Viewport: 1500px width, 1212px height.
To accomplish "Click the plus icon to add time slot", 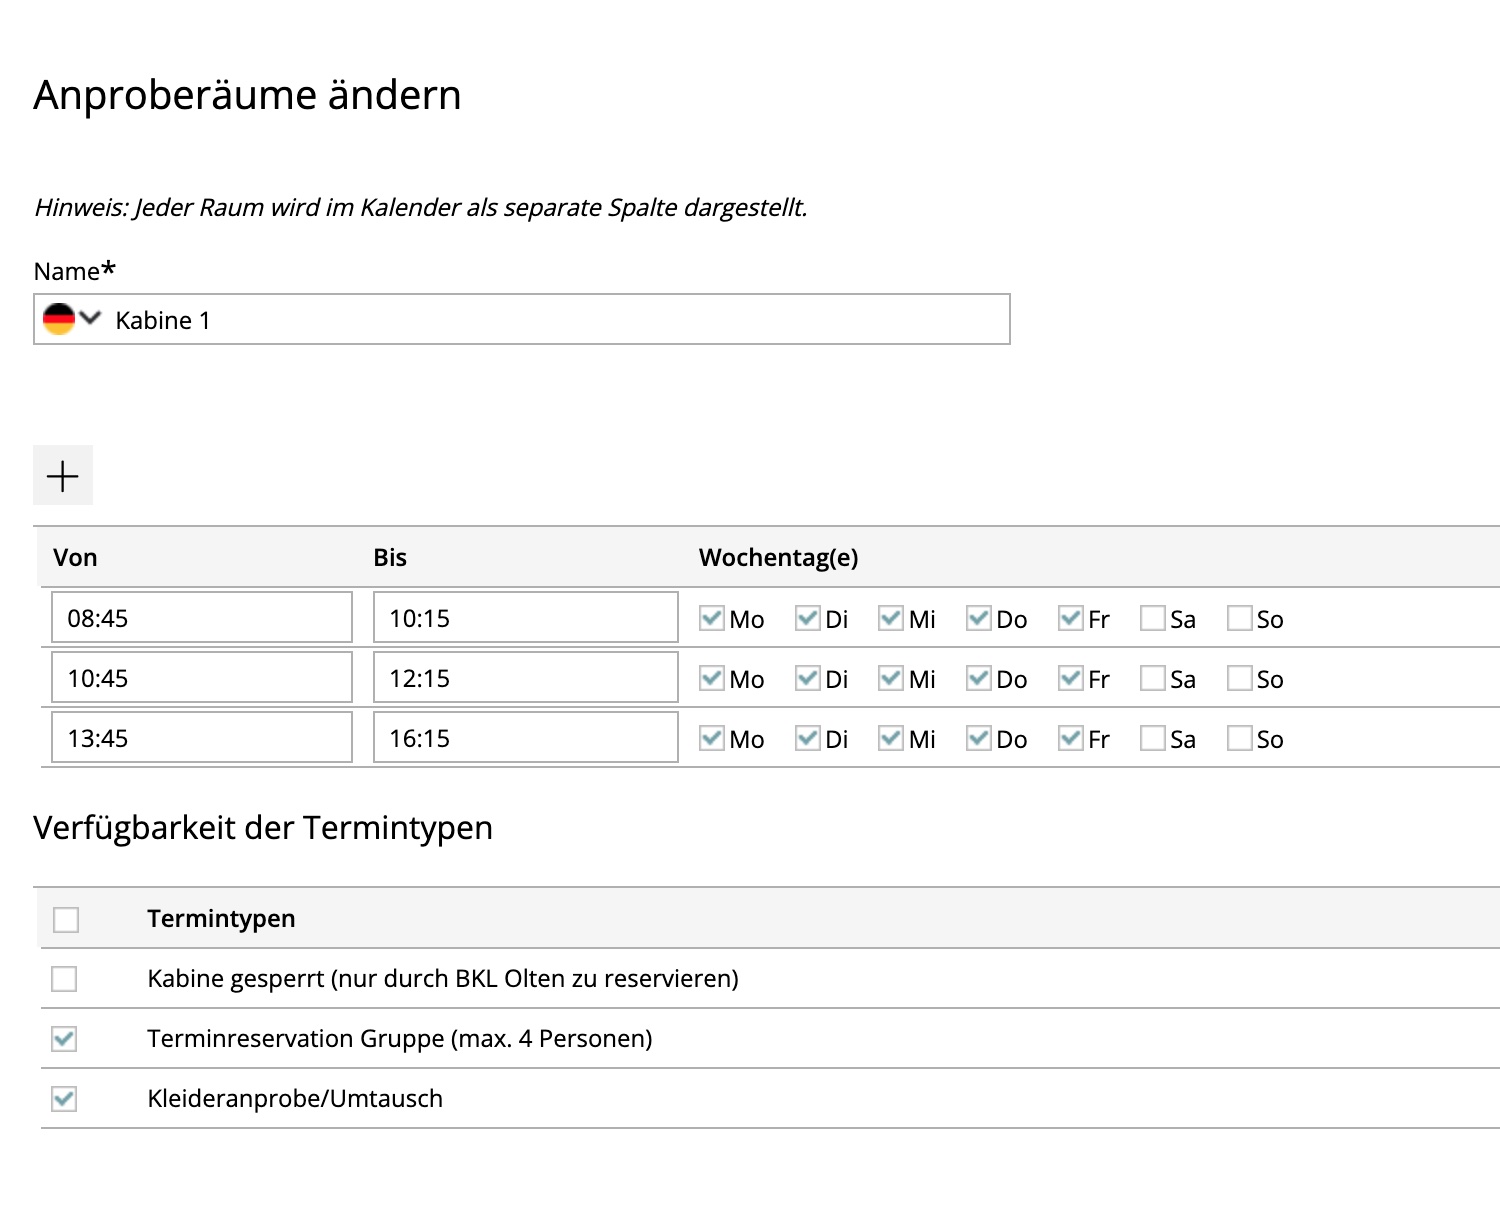I will [63, 476].
